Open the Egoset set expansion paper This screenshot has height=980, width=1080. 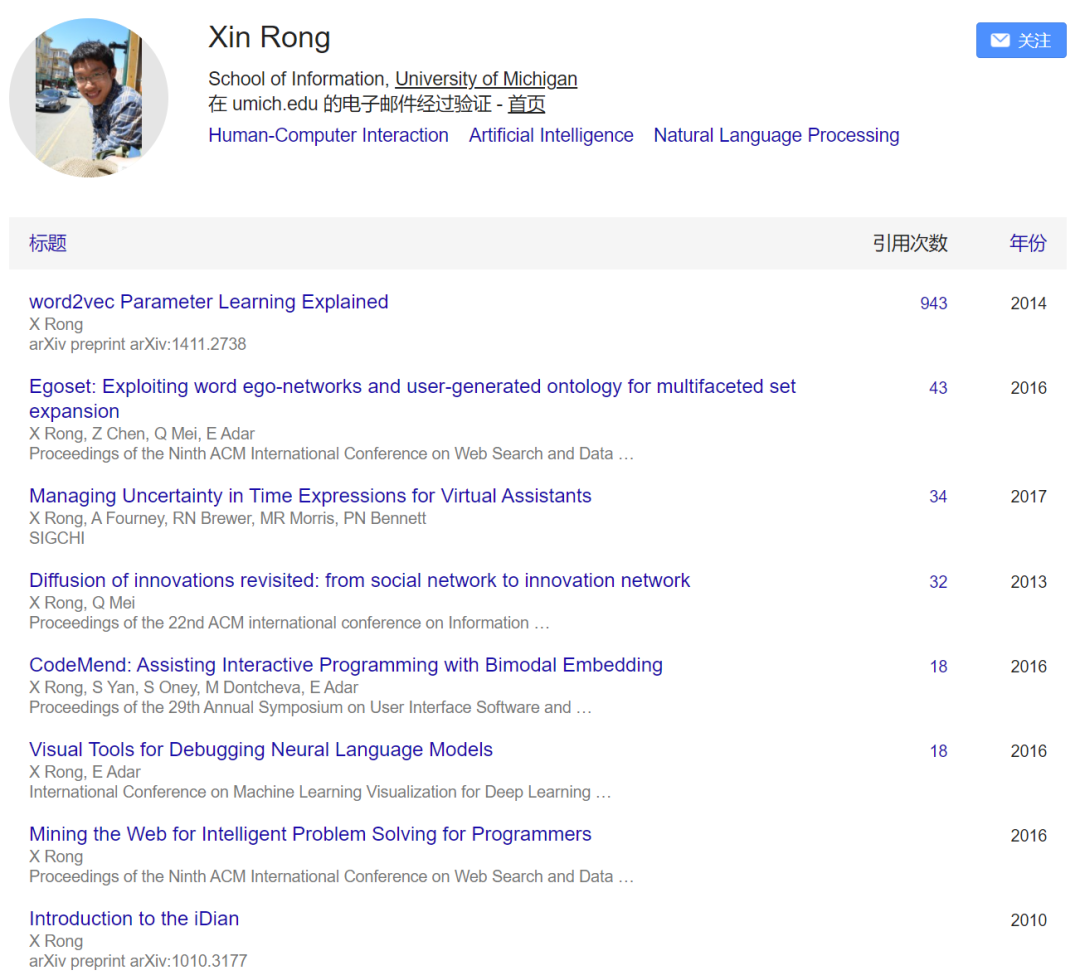click(x=412, y=387)
